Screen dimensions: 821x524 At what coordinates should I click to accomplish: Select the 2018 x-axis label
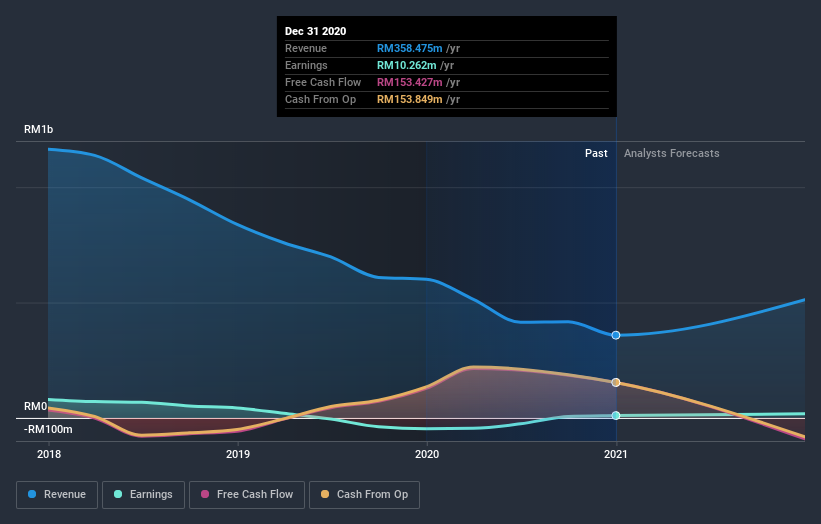pyautogui.click(x=49, y=454)
